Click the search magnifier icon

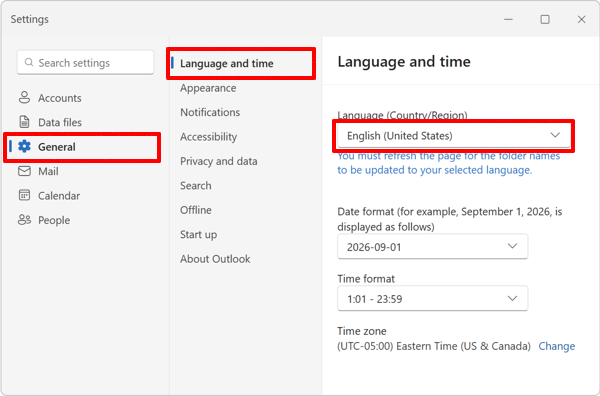pyautogui.click(x=29, y=62)
